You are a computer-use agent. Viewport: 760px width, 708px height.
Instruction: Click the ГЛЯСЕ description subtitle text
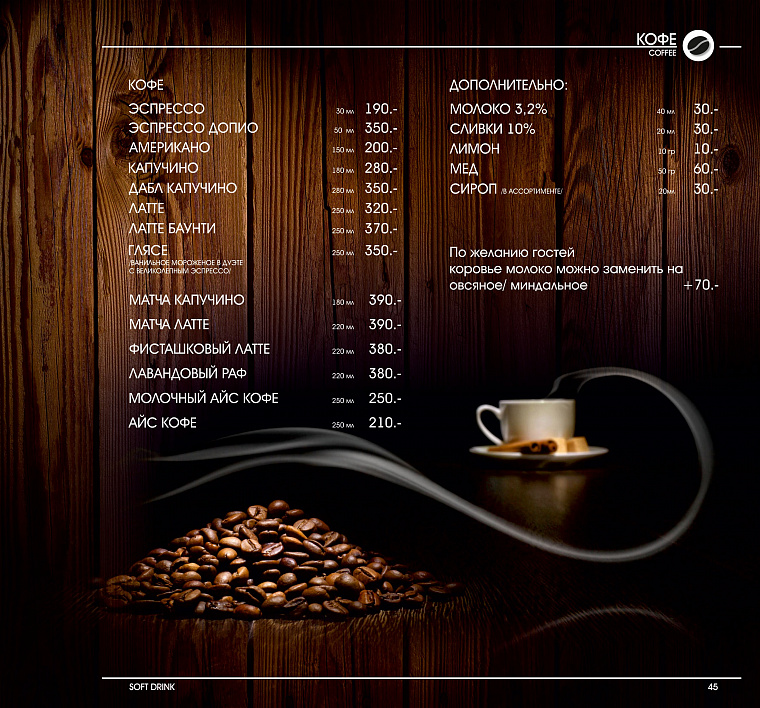click(186, 267)
